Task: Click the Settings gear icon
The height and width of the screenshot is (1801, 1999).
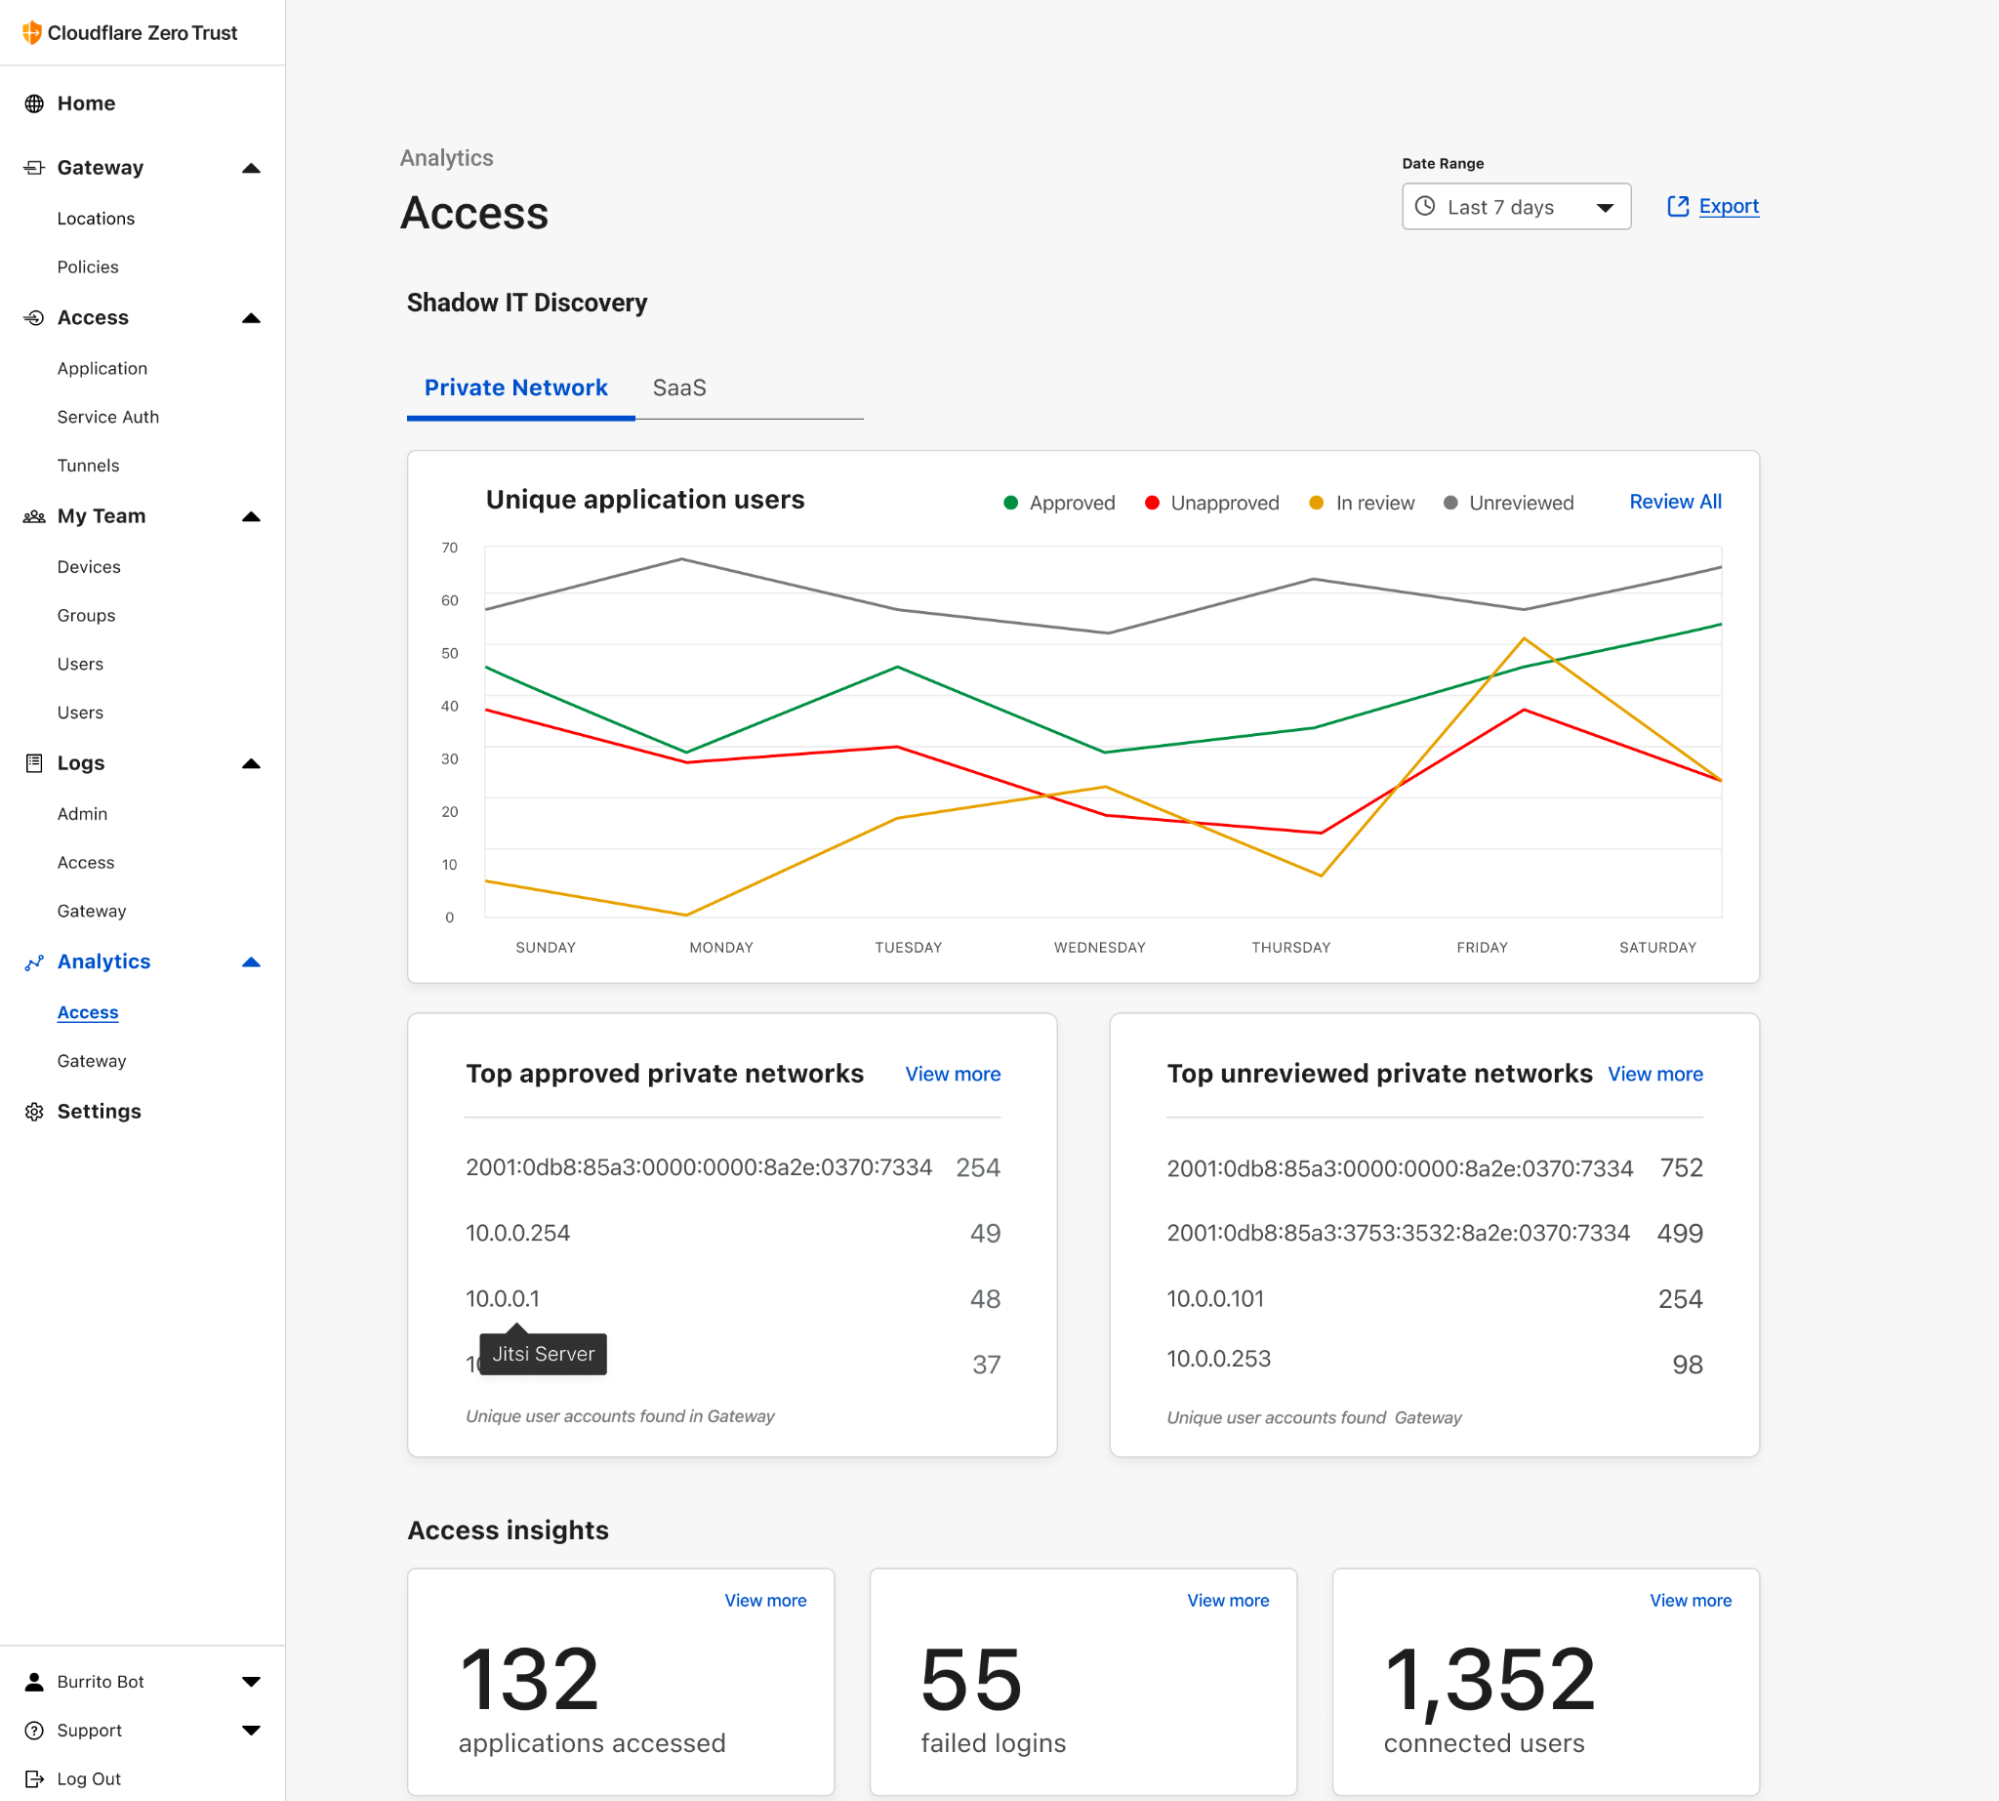Action: click(34, 1112)
